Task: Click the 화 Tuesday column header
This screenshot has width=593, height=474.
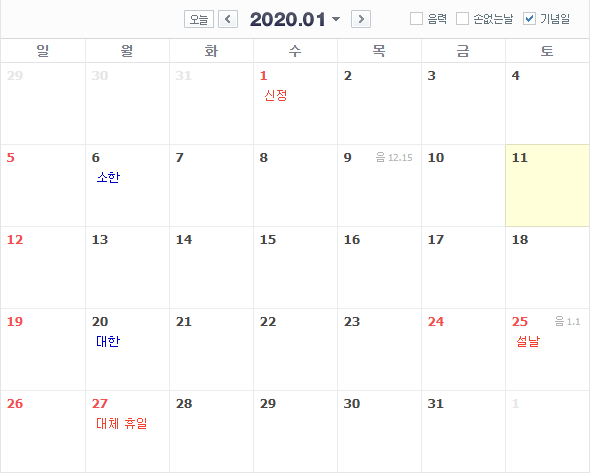Action: (211, 51)
